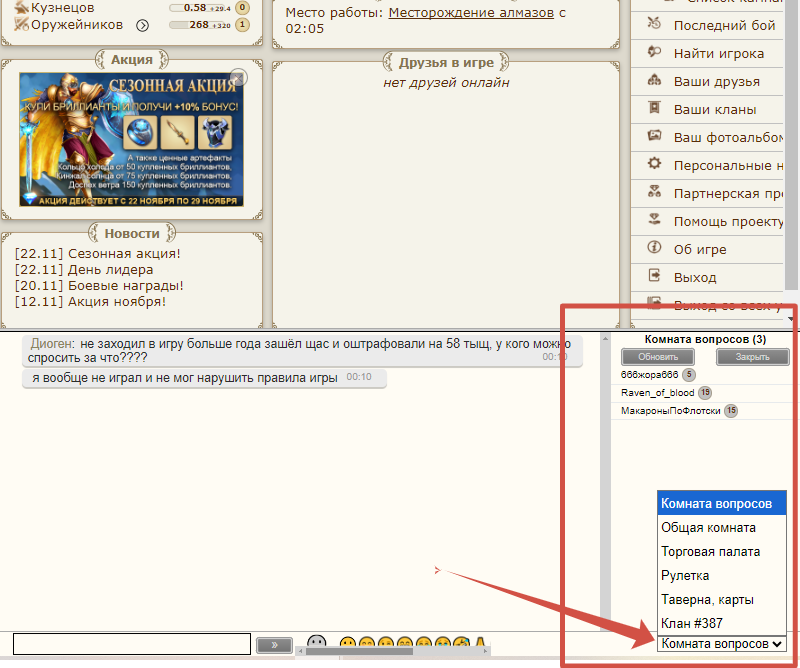Click the chat message input field
Image resolution: width=800 pixels, height=668 pixels.
[132, 644]
